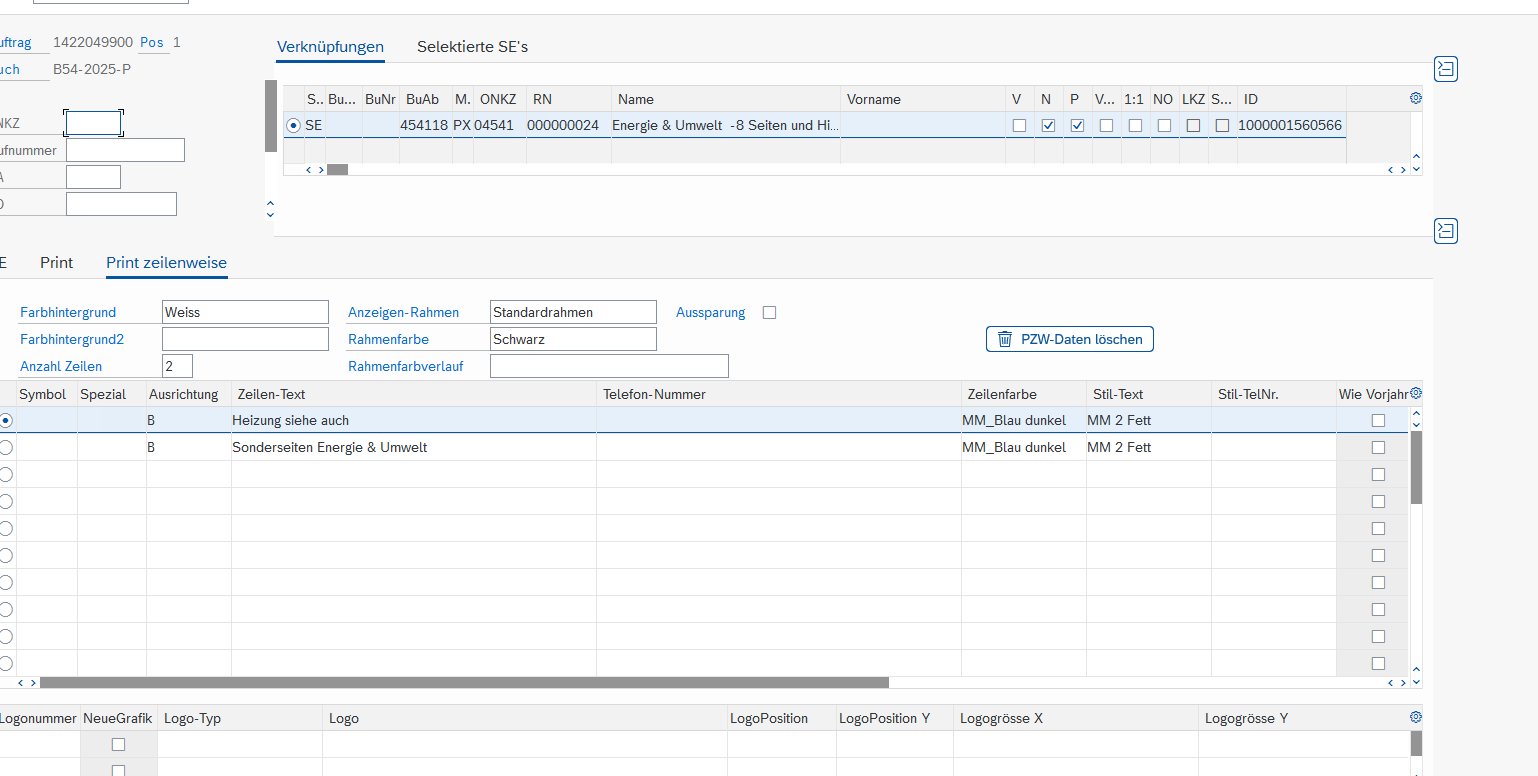The height and width of the screenshot is (776, 1538).
Task: Click the horizontal scrollbar of the Zeilen-Text table
Action: coord(464,682)
